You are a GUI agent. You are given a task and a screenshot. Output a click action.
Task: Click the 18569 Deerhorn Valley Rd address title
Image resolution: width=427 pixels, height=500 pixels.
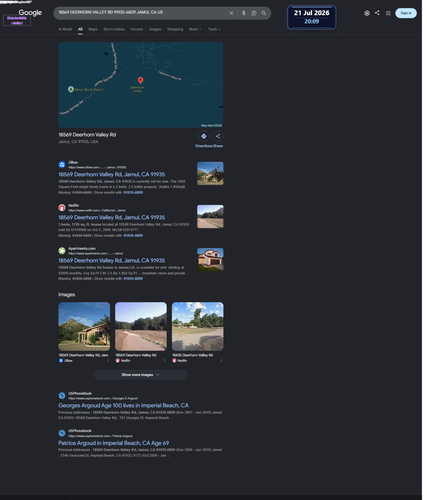point(87,135)
